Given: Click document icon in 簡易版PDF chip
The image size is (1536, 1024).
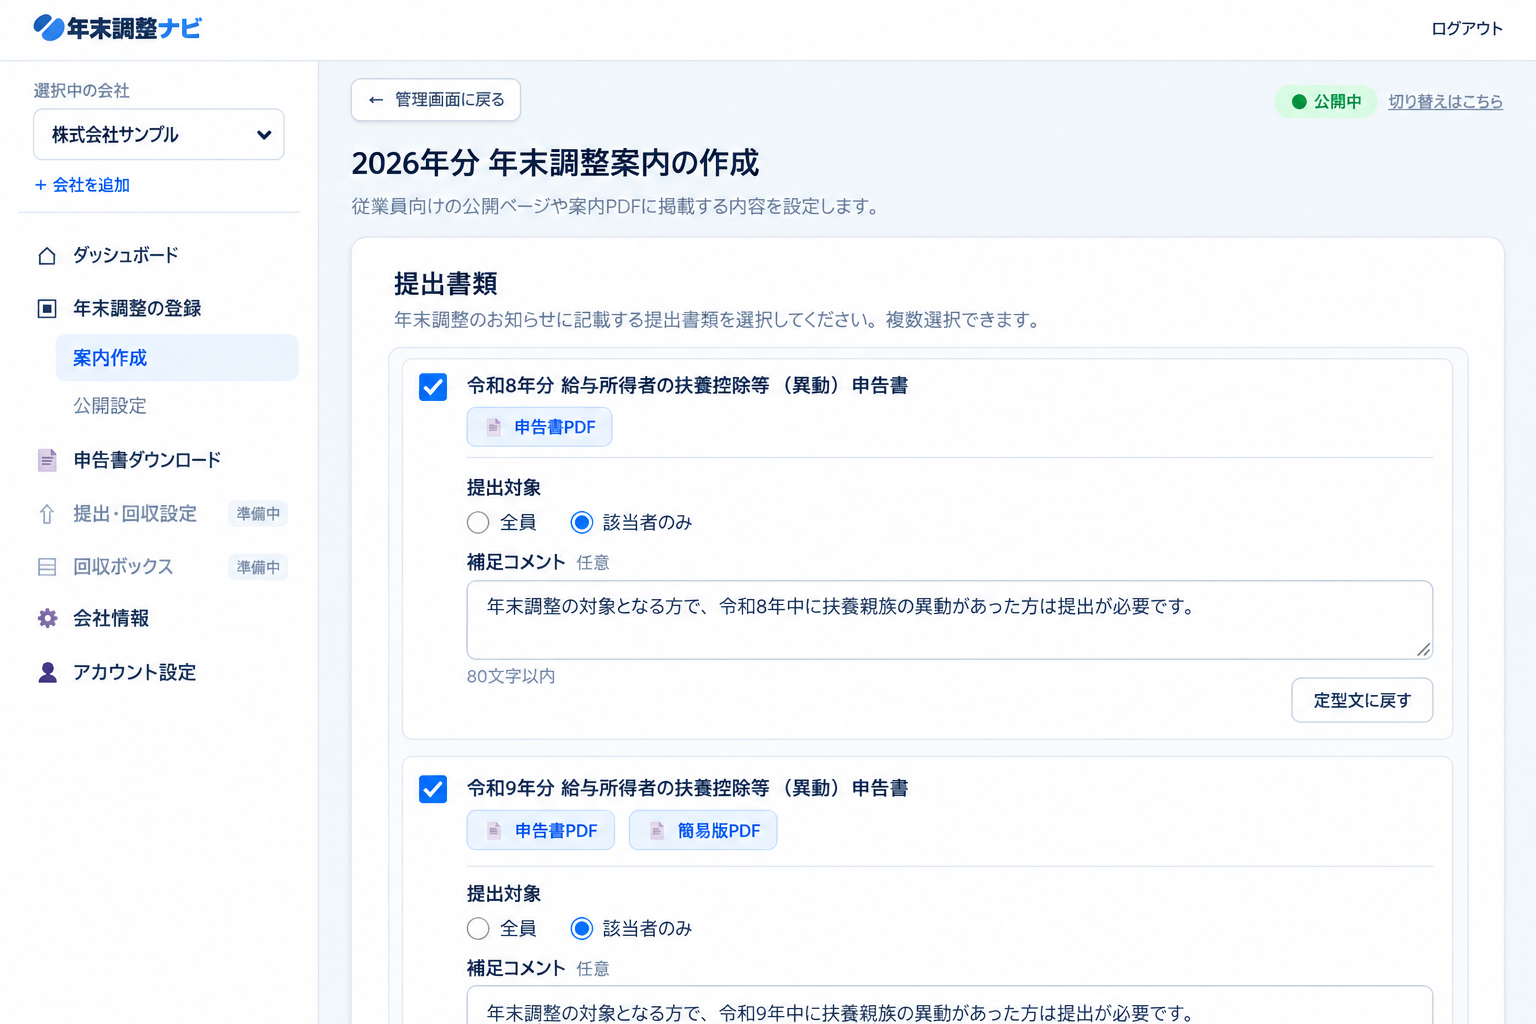Looking at the screenshot, I should 657,831.
